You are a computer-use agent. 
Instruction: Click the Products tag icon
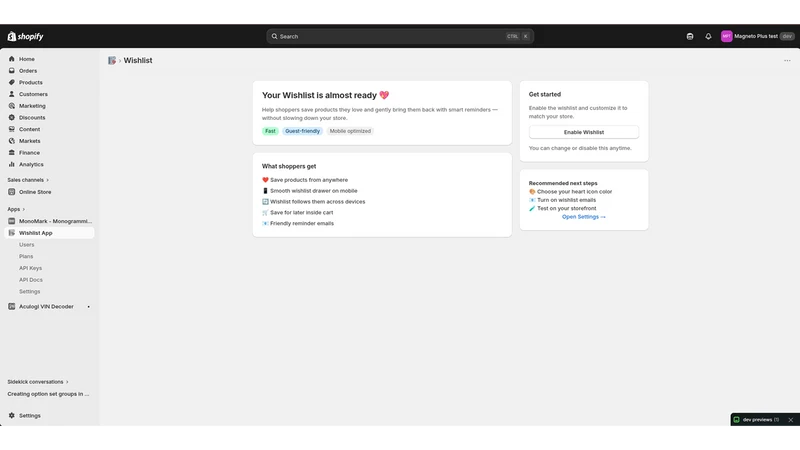[12, 82]
